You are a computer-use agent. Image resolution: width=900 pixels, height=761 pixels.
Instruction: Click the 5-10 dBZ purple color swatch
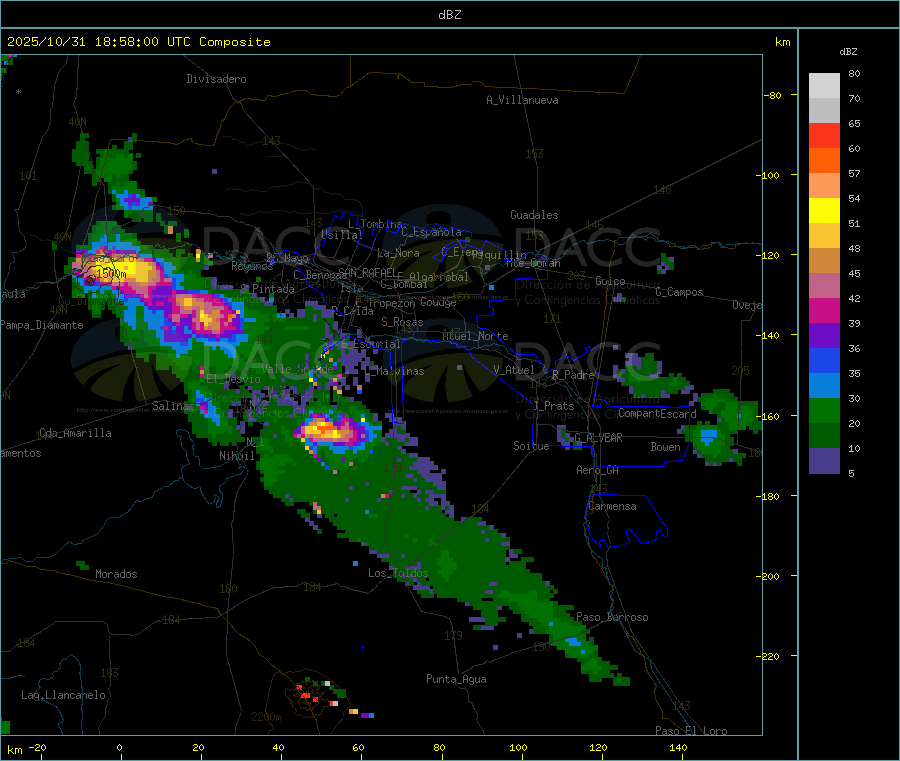pyautogui.click(x=824, y=461)
